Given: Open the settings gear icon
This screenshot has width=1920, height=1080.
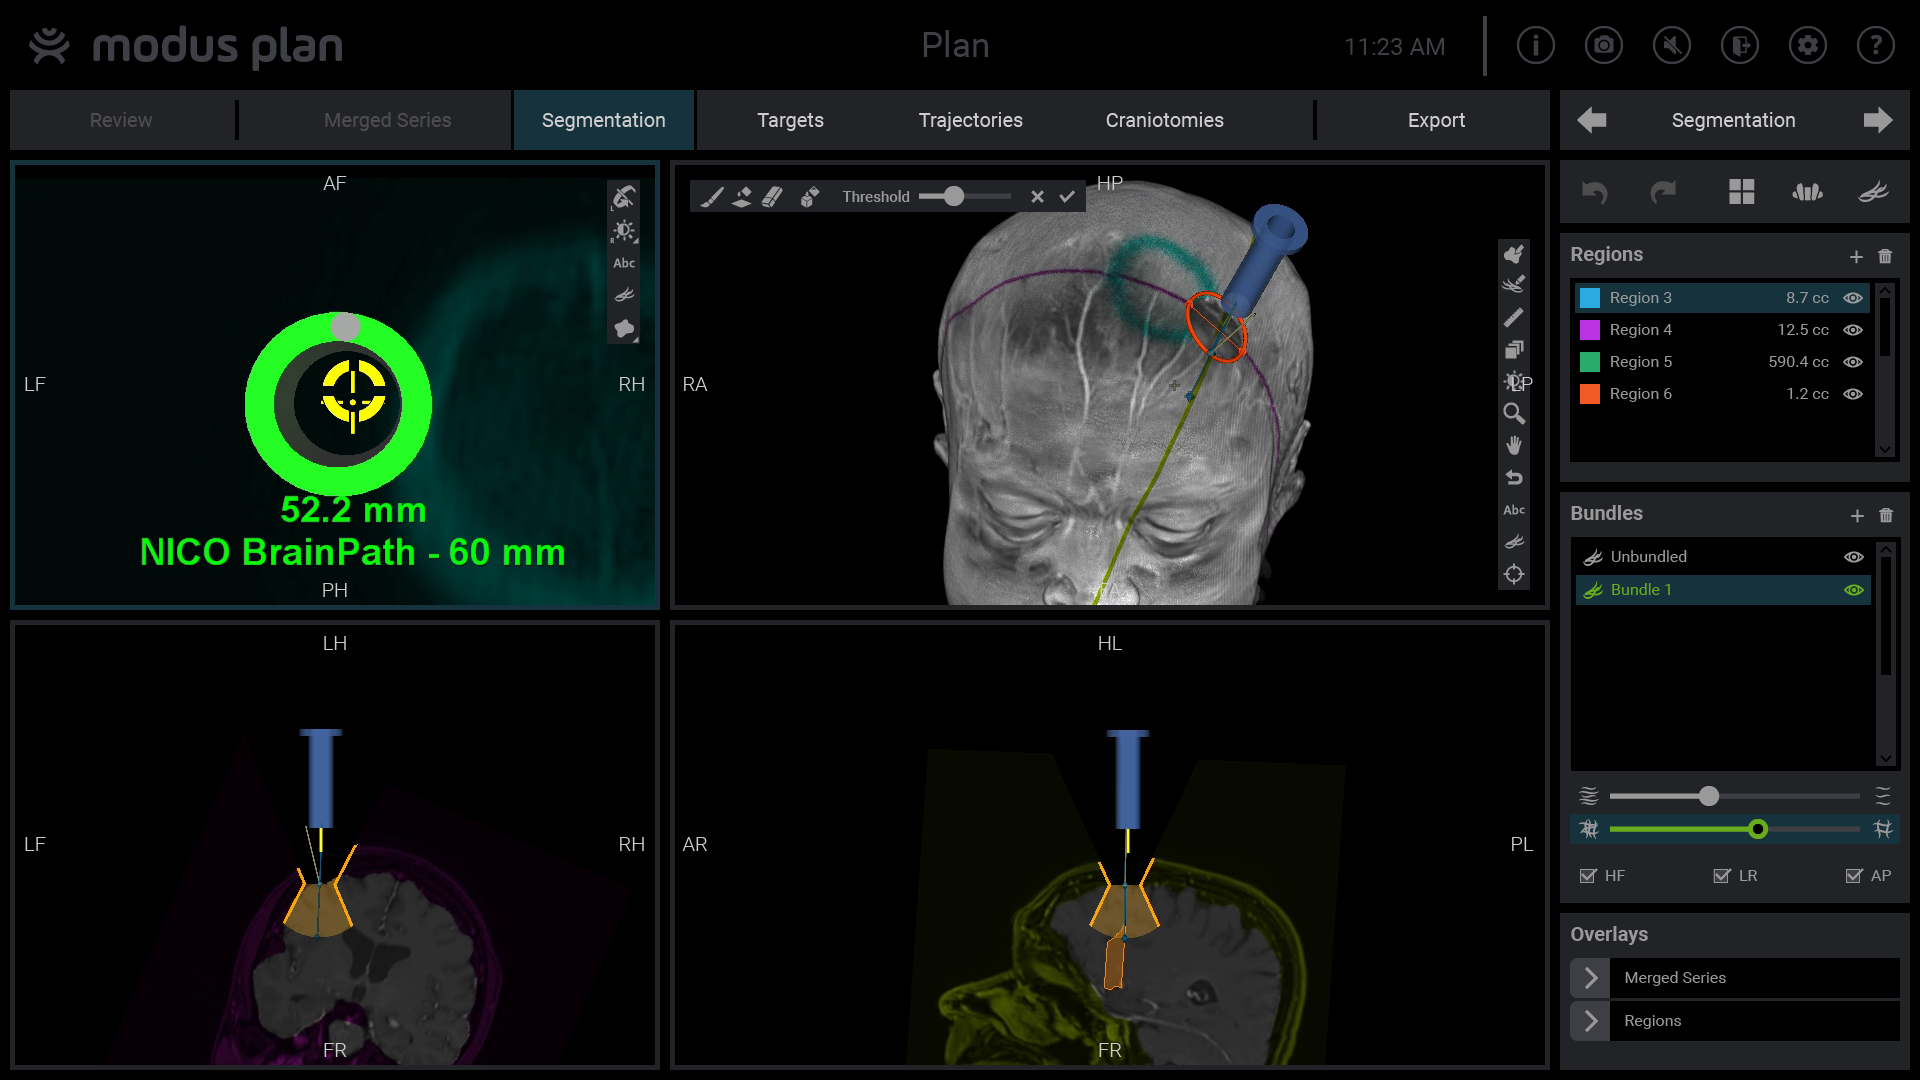Looking at the screenshot, I should pos(1807,46).
